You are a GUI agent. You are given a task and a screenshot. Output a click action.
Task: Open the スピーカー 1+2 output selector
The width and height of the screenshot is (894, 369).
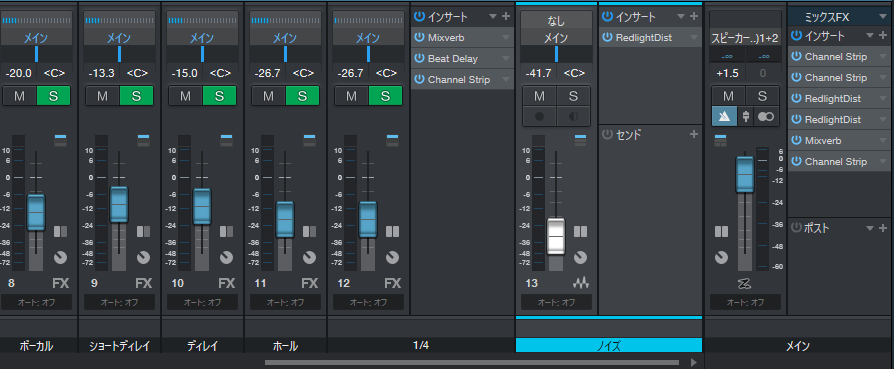[x=745, y=38]
